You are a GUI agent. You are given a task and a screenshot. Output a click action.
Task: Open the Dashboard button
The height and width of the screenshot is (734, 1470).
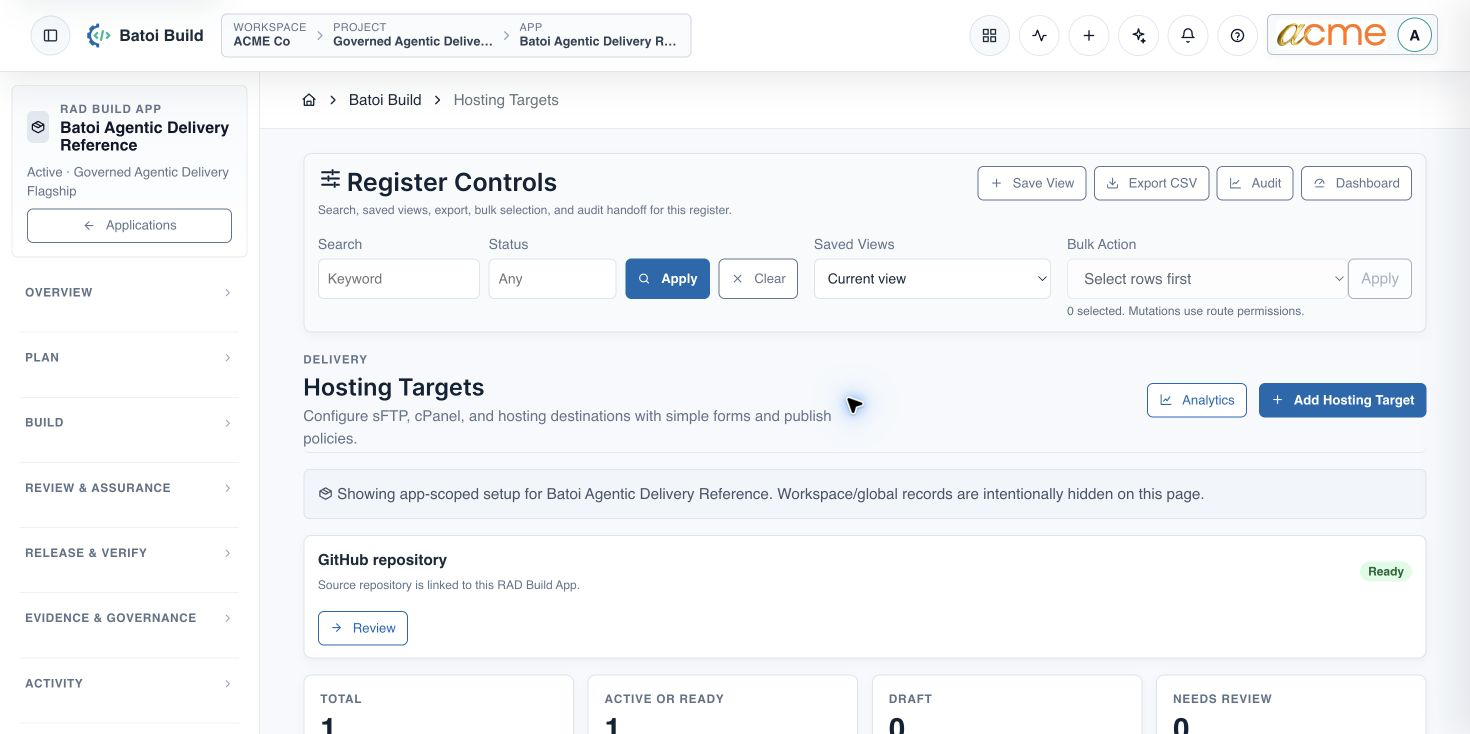(x=1357, y=183)
